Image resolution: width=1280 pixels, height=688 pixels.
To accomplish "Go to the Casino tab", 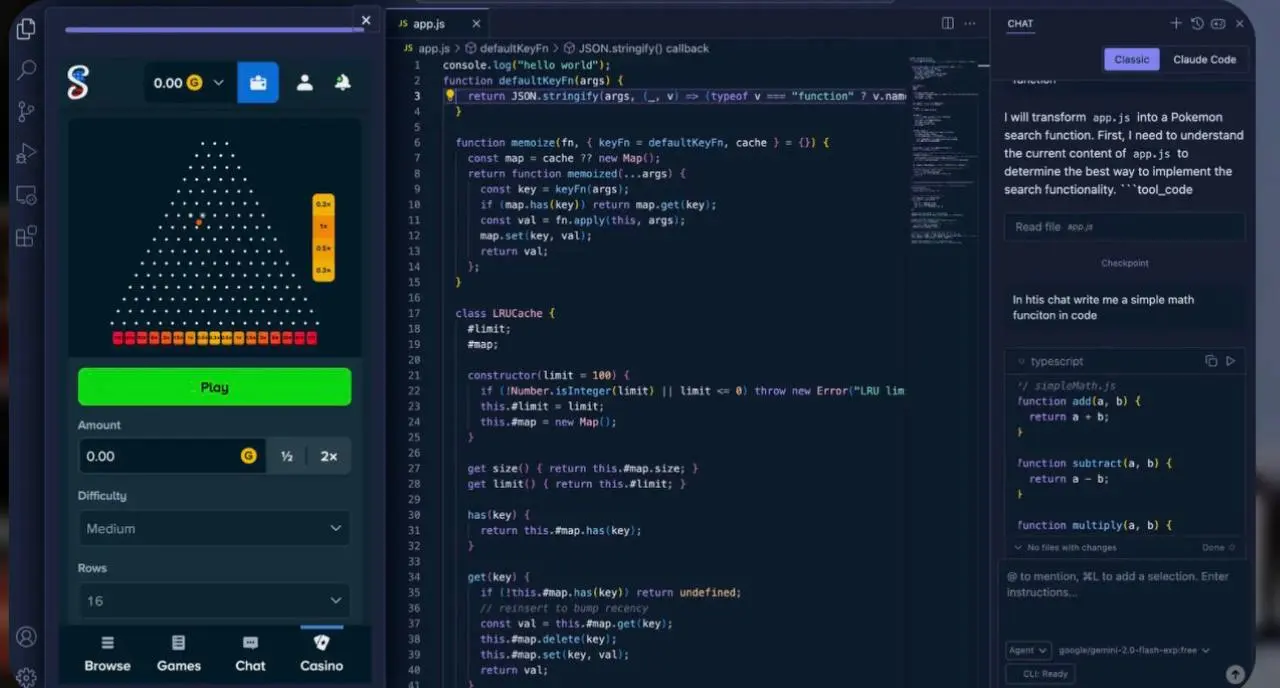I will pos(321,655).
